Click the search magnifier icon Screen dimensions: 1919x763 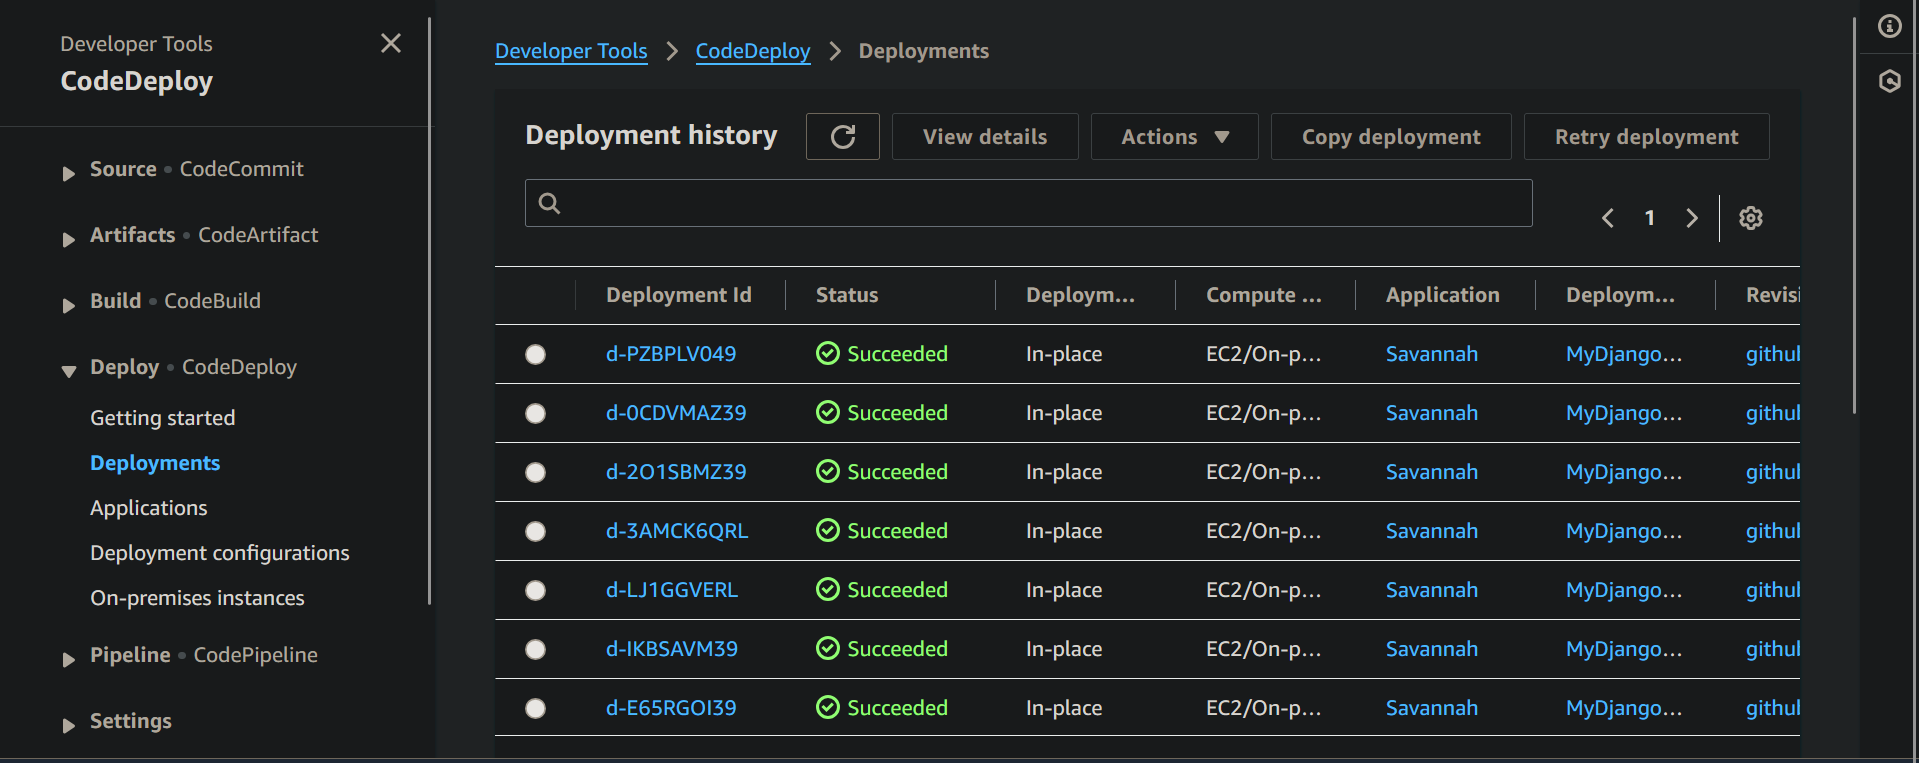pyautogui.click(x=549, y=203)
